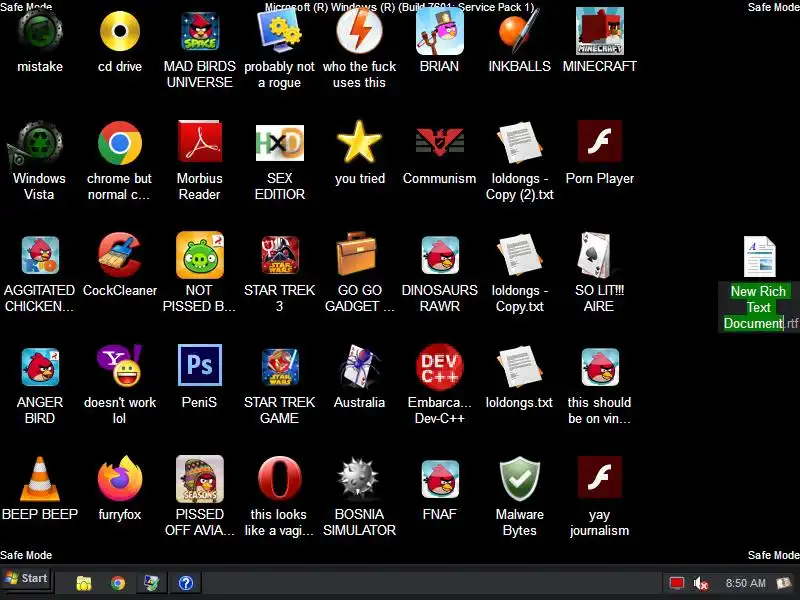Select the Australia spider solitaire icon
This screenshot has width=800, height=600.
pos(360,367)
